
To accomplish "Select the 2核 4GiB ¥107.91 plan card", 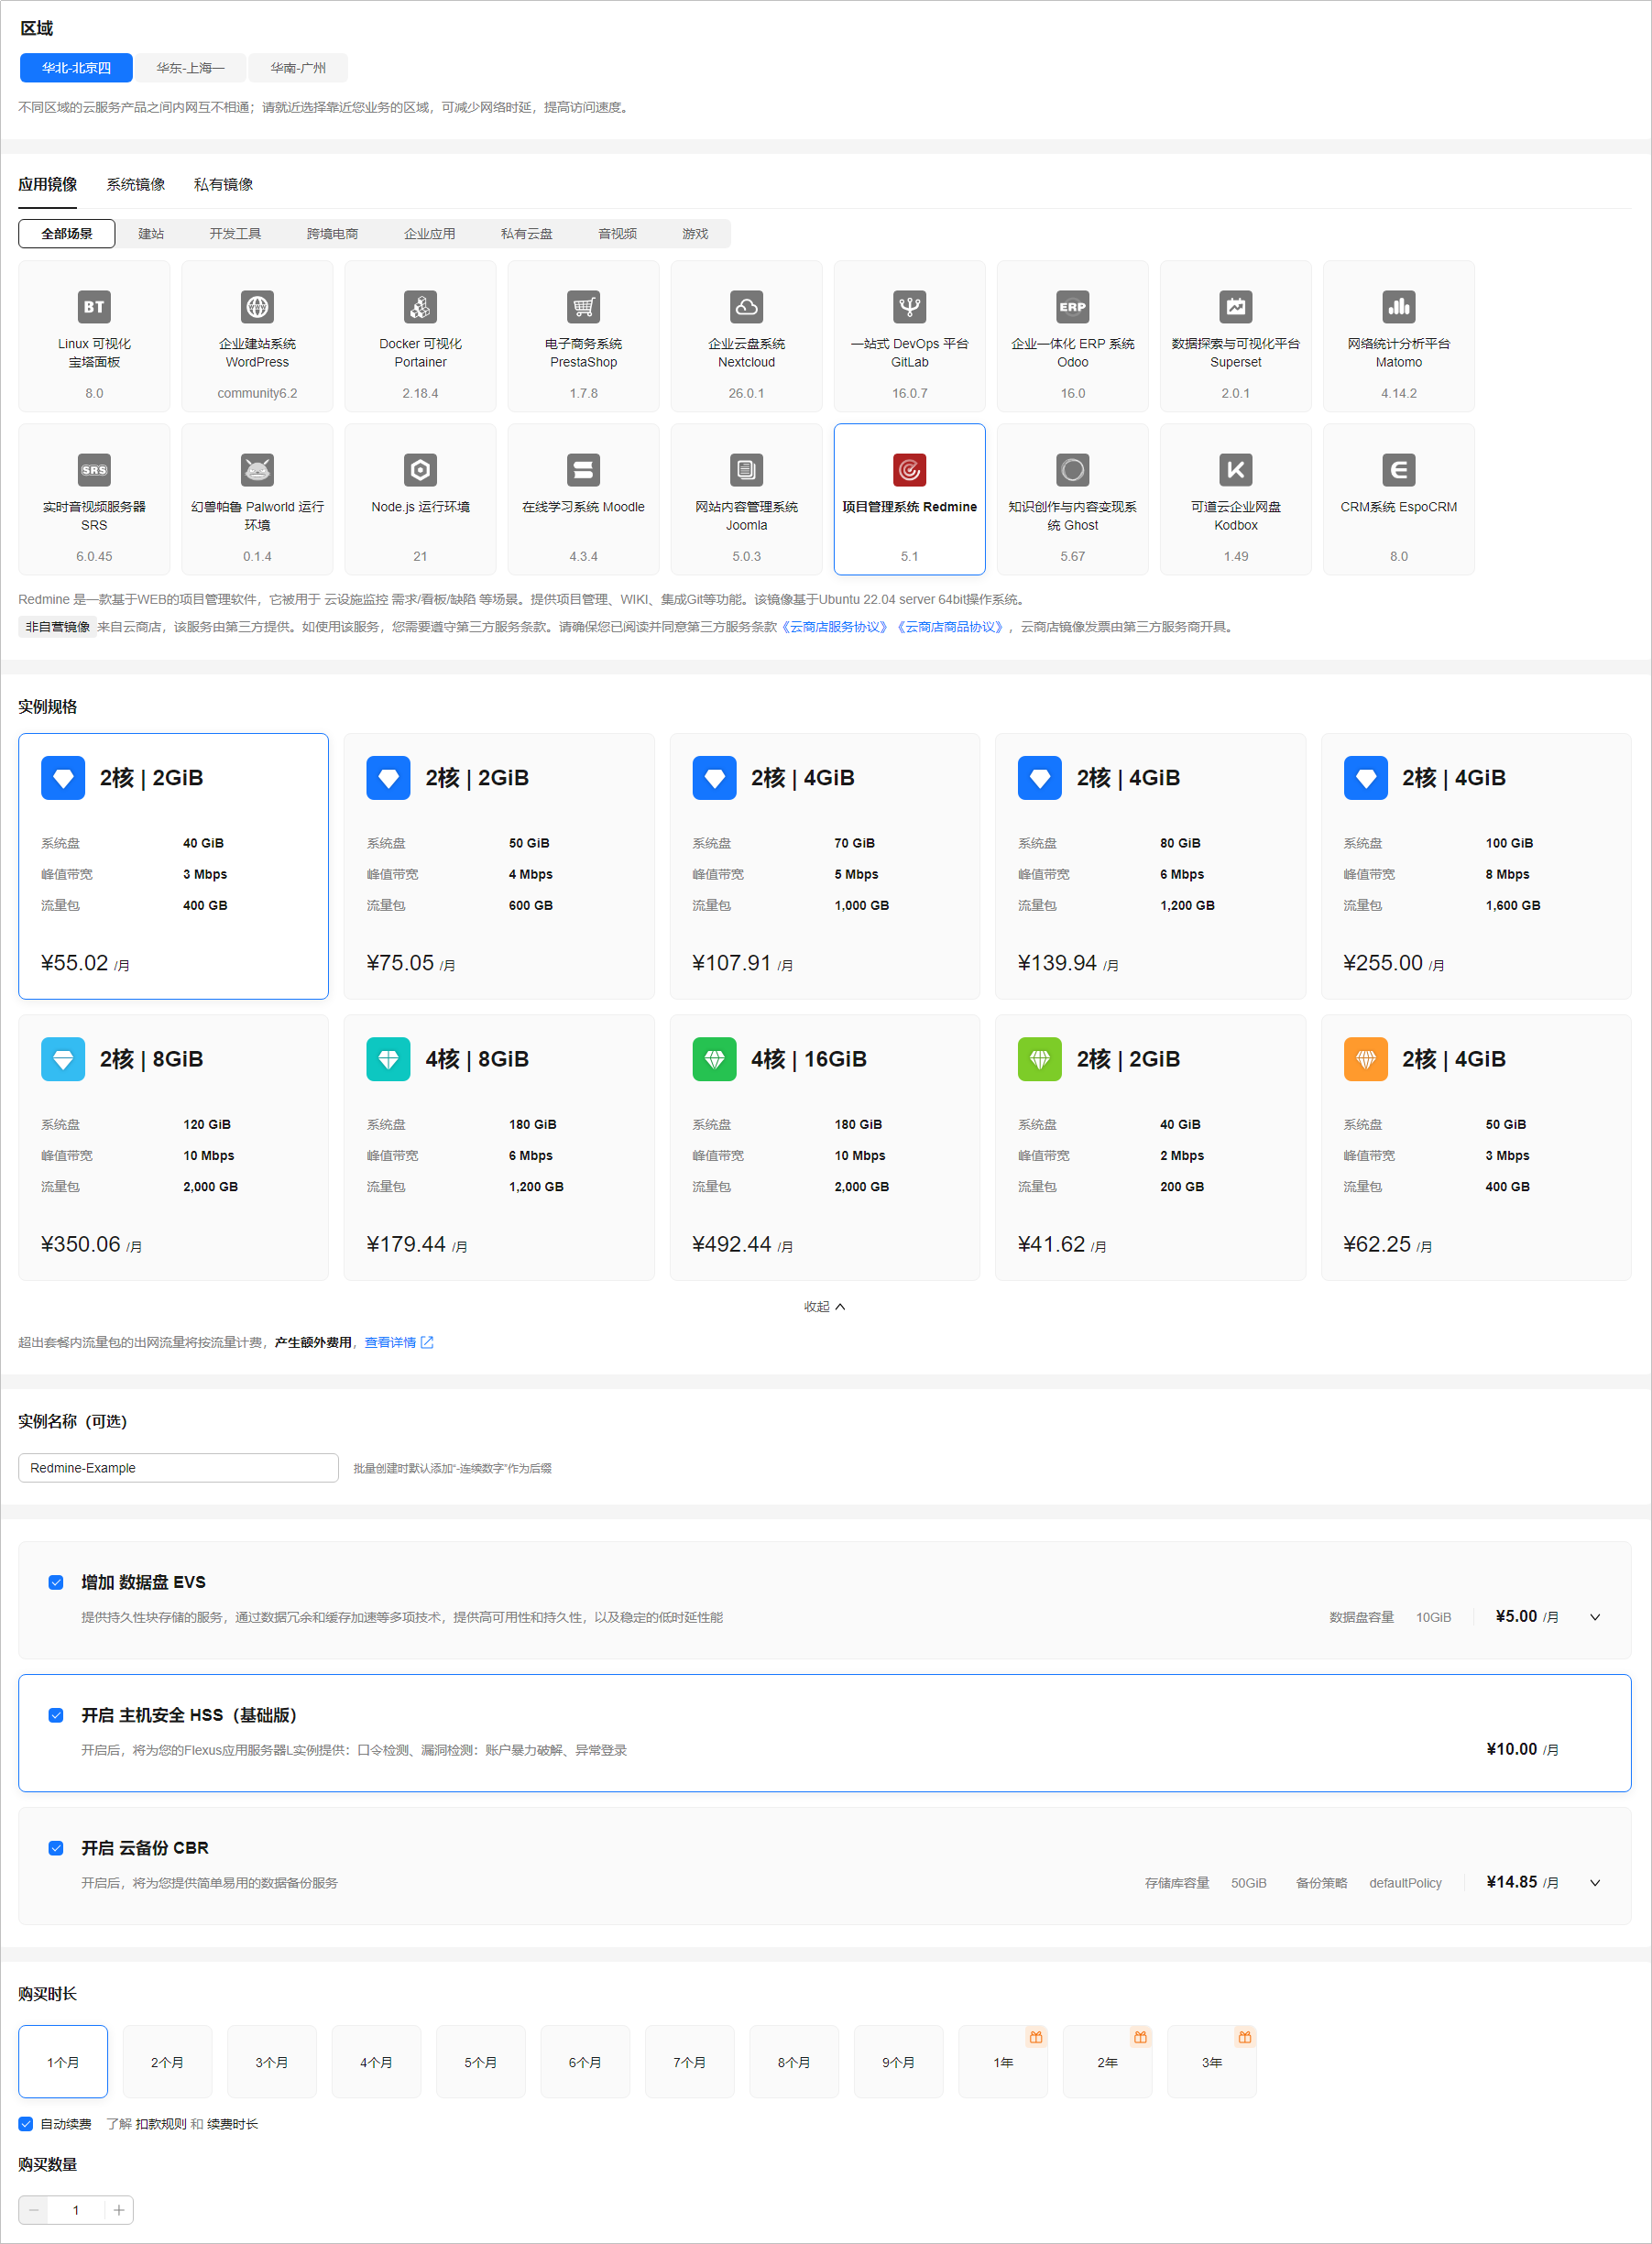I will (824, 866).
